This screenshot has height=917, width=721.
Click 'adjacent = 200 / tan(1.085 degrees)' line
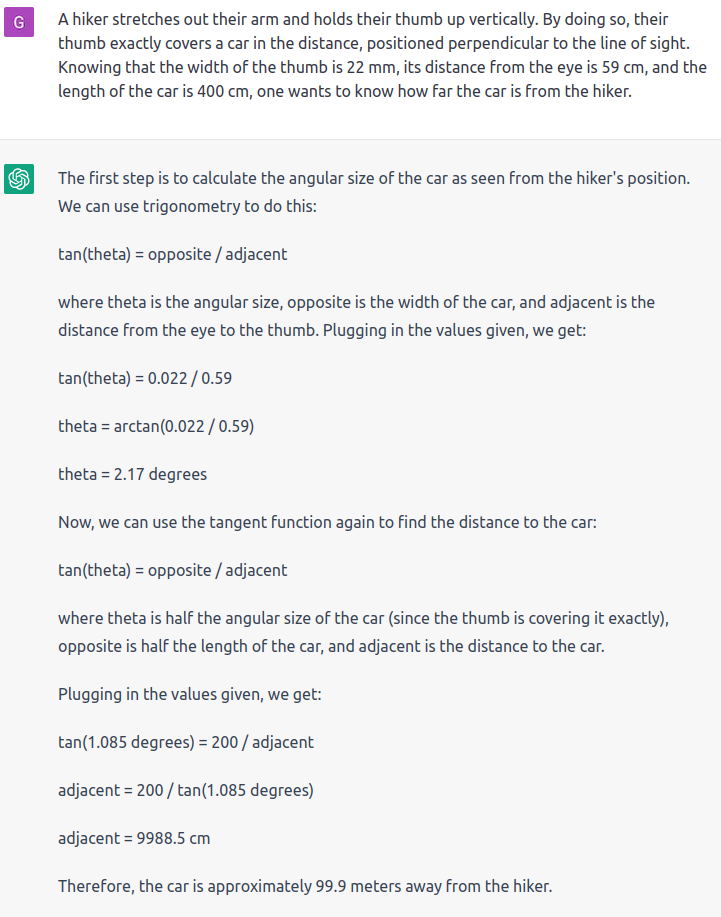(x=186, y=790)
